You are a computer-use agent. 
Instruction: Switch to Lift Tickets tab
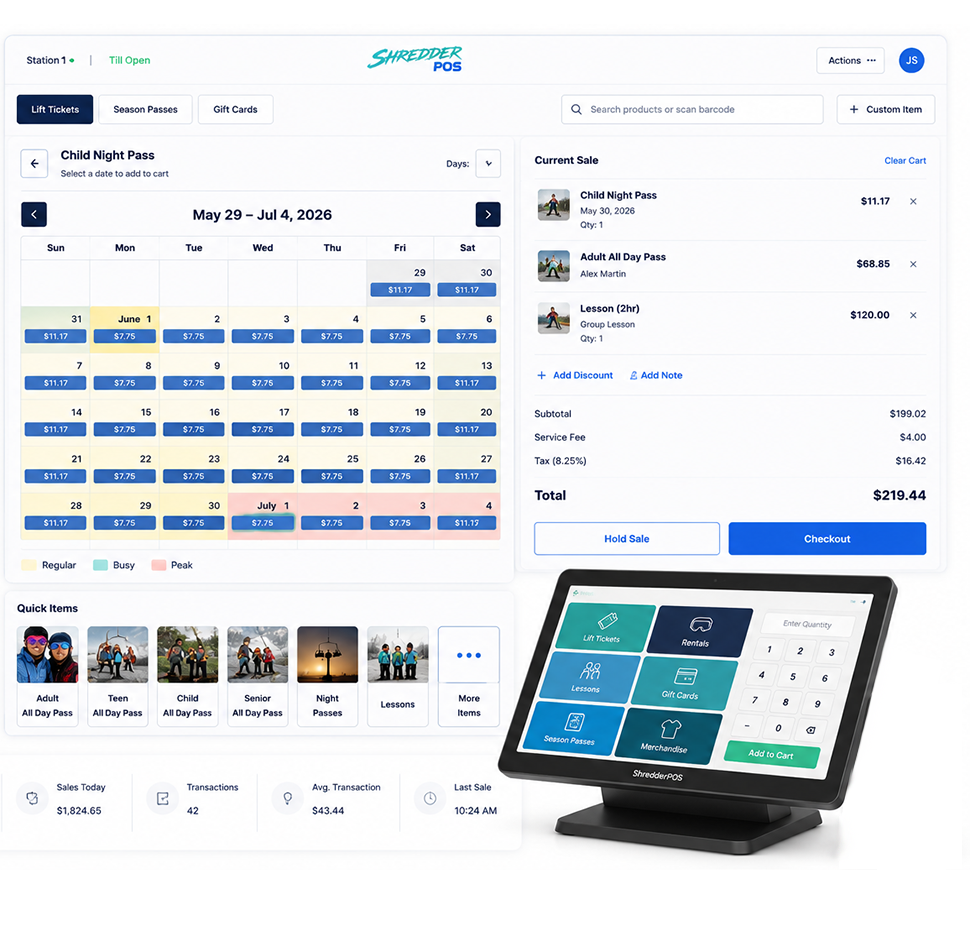[x=55, y=109]
